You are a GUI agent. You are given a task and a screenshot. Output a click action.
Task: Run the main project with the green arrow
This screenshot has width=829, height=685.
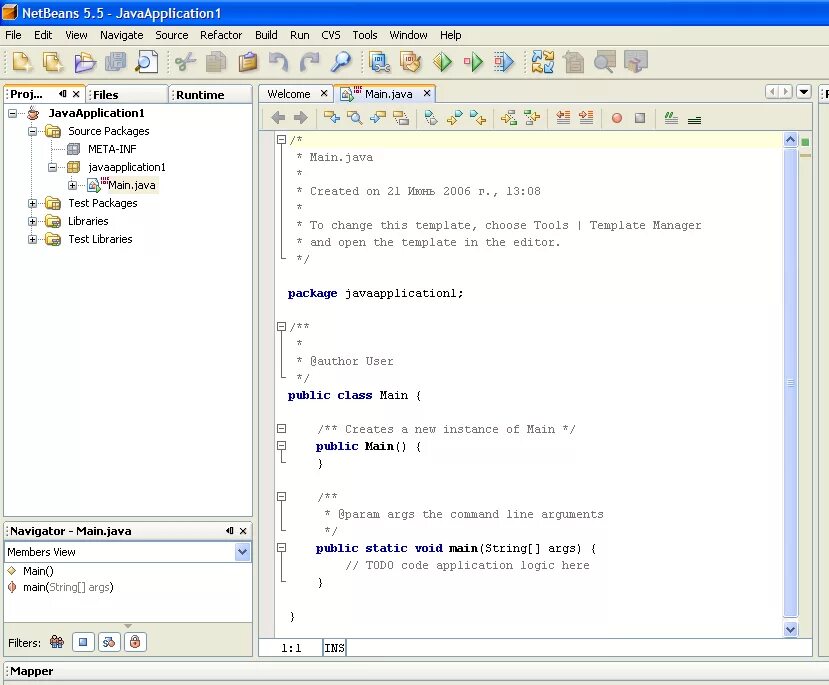click(x=443, y=62)
